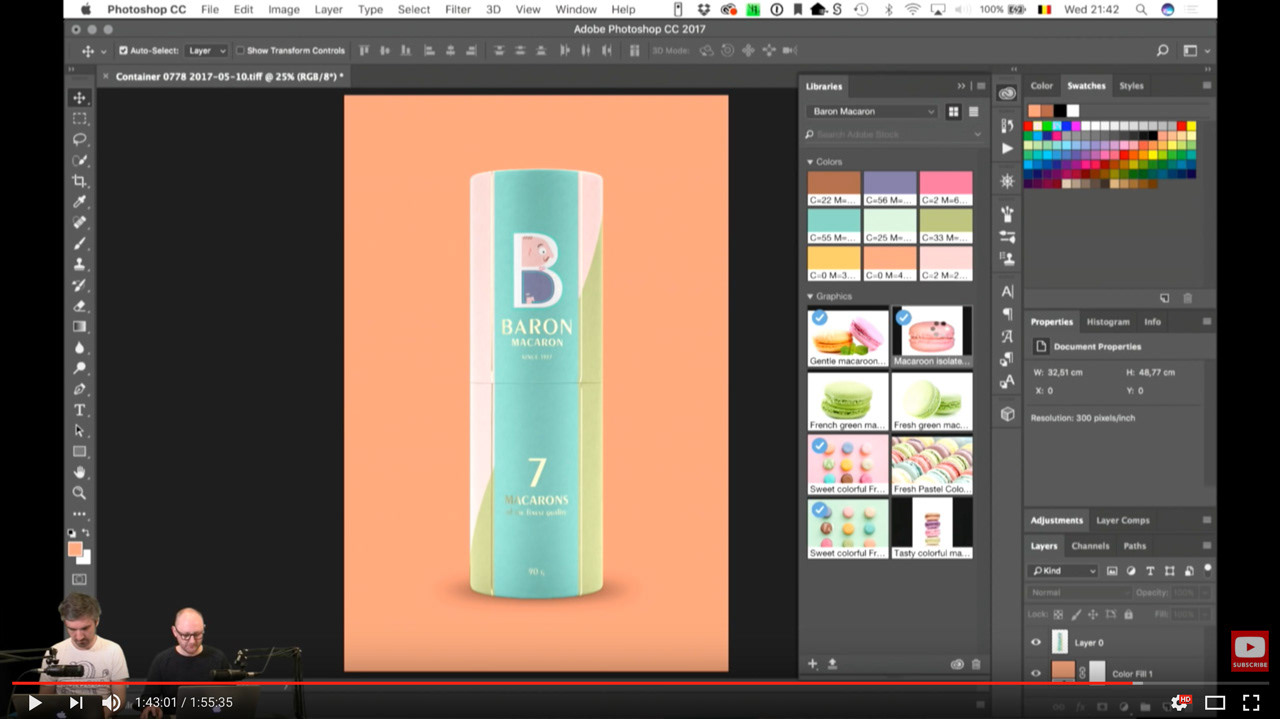Swap foreground and background colors
Image resolution: width=1280 pixels, height=719 pixels.
click(x=86, y=533)
